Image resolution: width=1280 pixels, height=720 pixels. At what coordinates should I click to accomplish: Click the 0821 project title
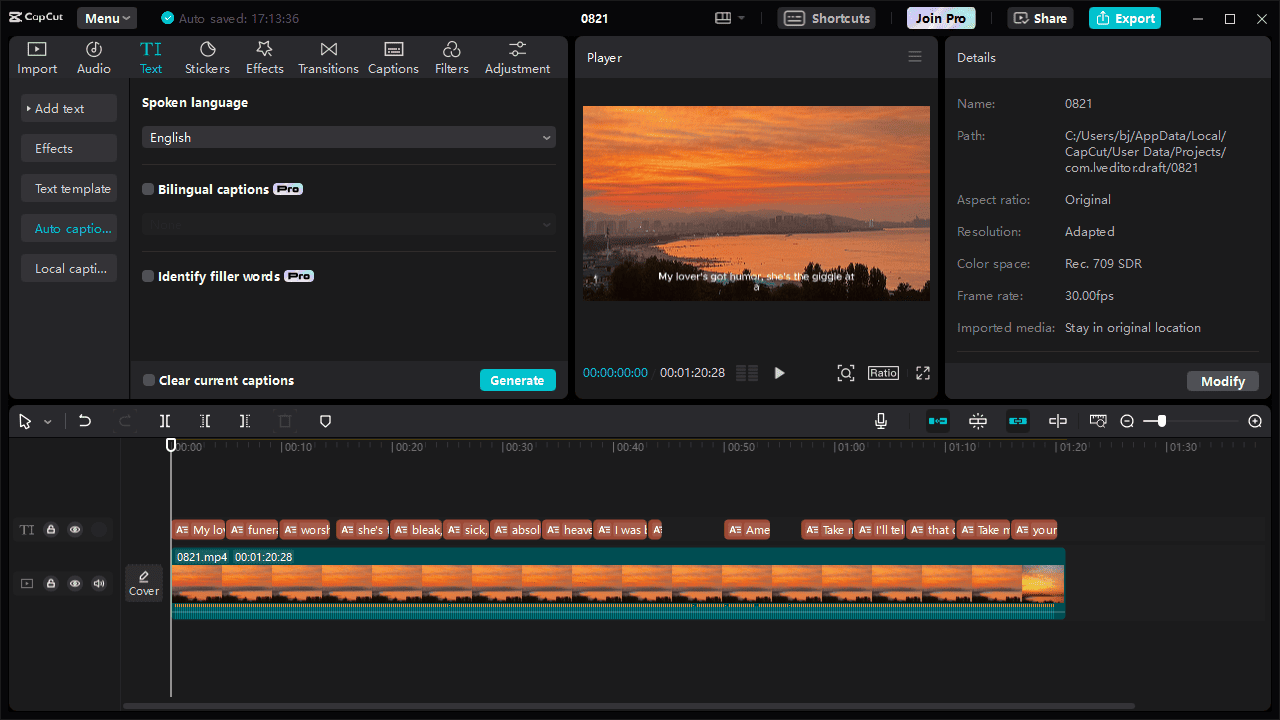(x=594, y=18)
